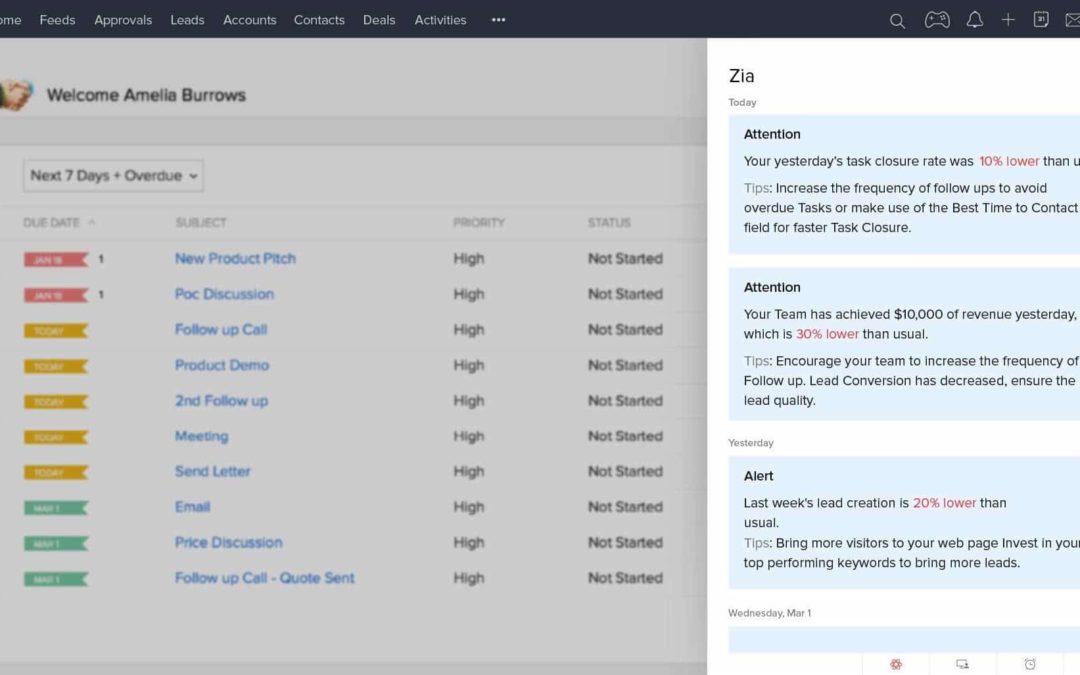Click the screen presenter icon in bottom bar
The image size is (1080, 675).
point(962,664)
